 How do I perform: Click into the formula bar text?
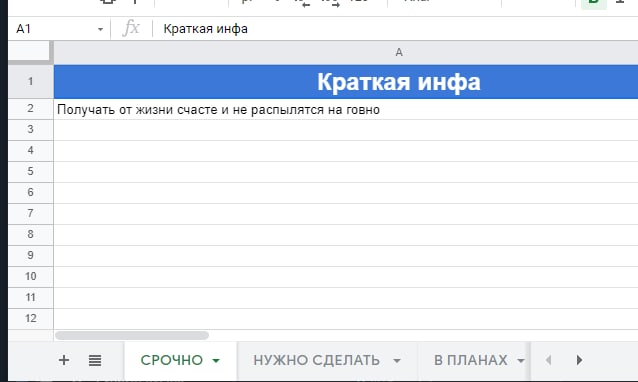pyautogui.click(x=205, y=29)
